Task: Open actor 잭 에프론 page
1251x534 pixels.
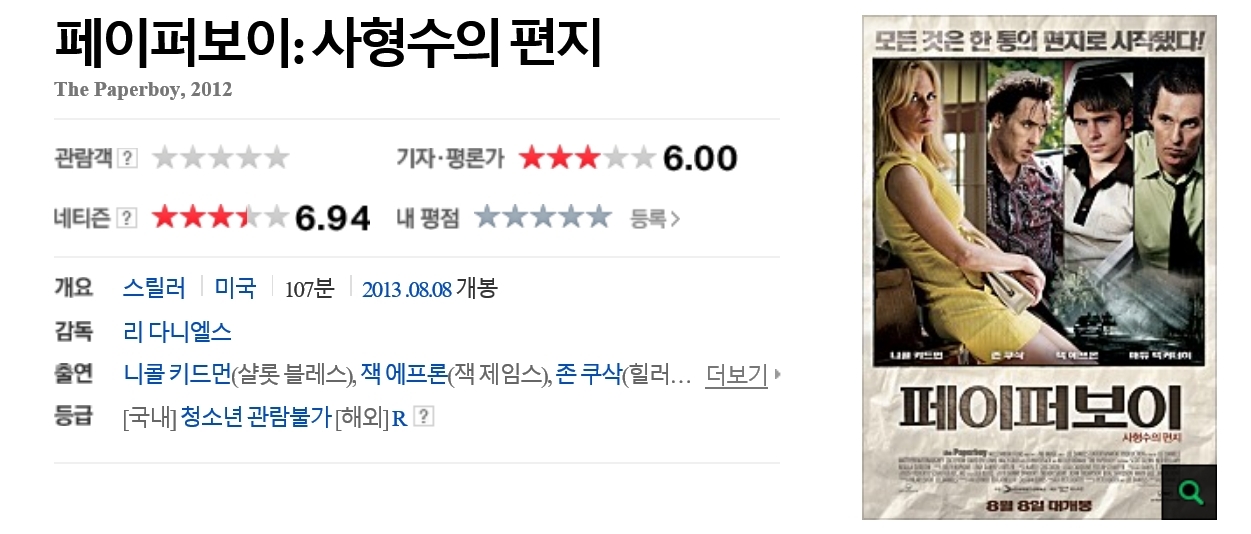Action: pos(403,375)
